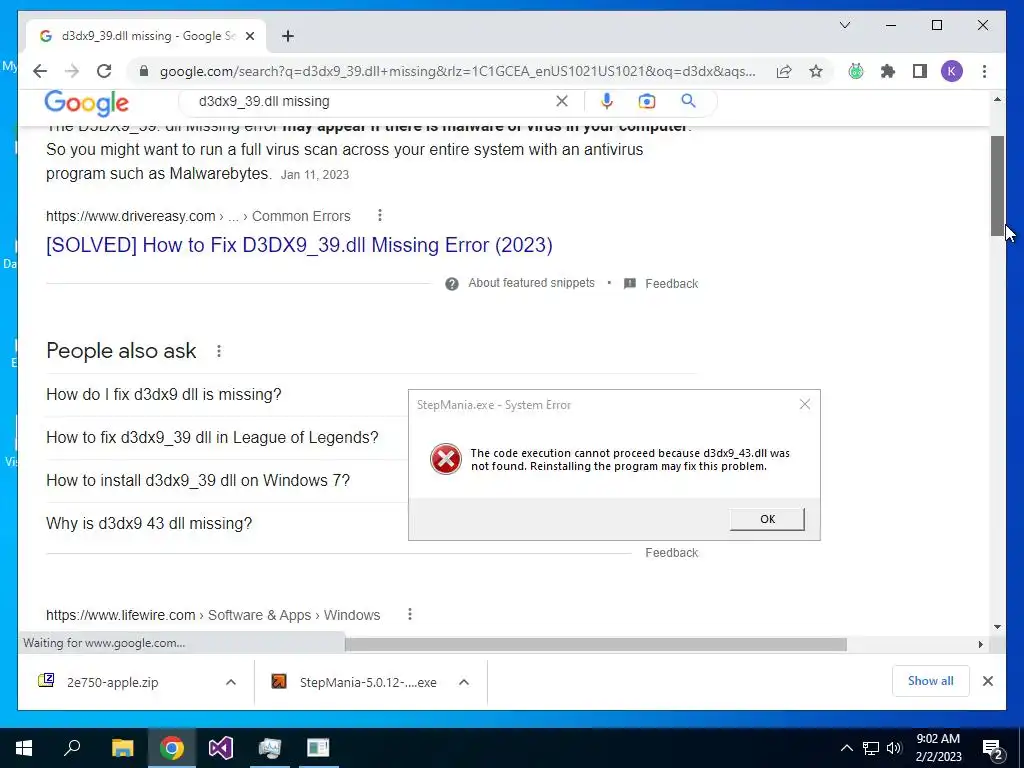Open the K profile avatar
Screen dimensions: 1024x768
pyautogui.click(x=952, y=71)
